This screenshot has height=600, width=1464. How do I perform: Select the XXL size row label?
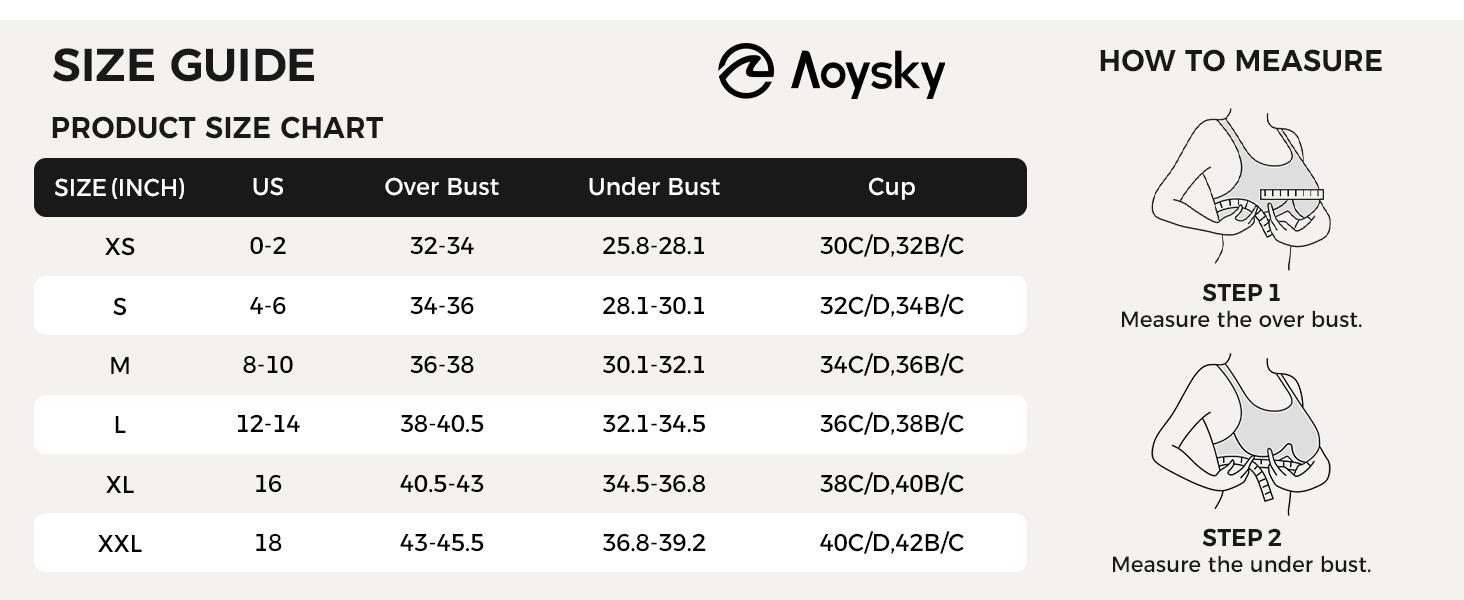tap(120, 544)
